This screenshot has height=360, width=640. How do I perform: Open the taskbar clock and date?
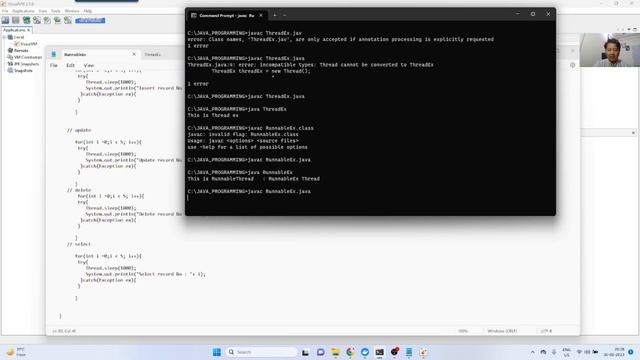[614, 352]
